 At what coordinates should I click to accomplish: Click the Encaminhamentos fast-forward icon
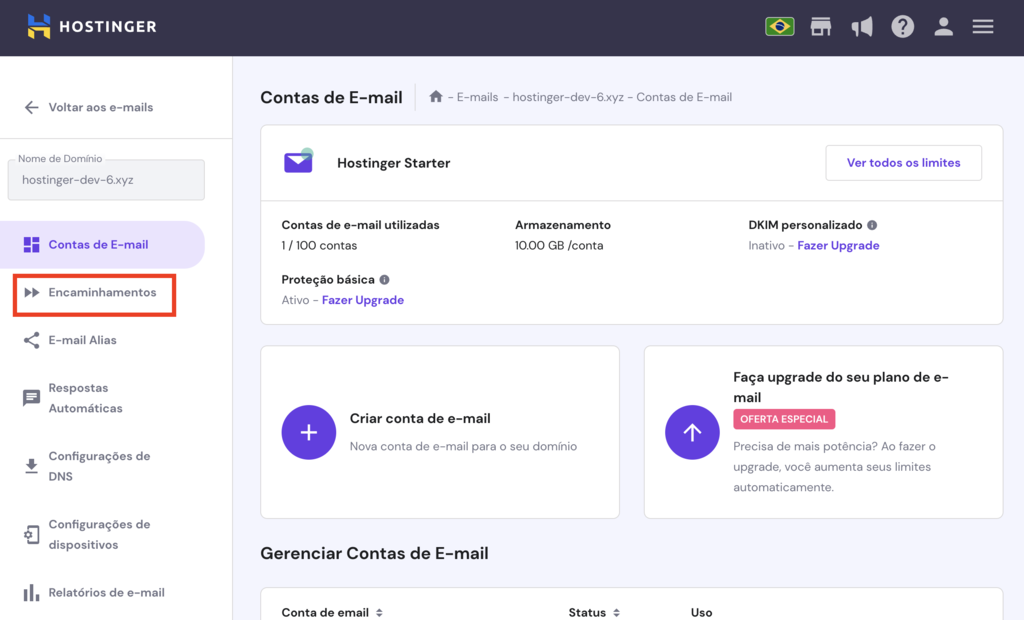click(x=31, y=292)
